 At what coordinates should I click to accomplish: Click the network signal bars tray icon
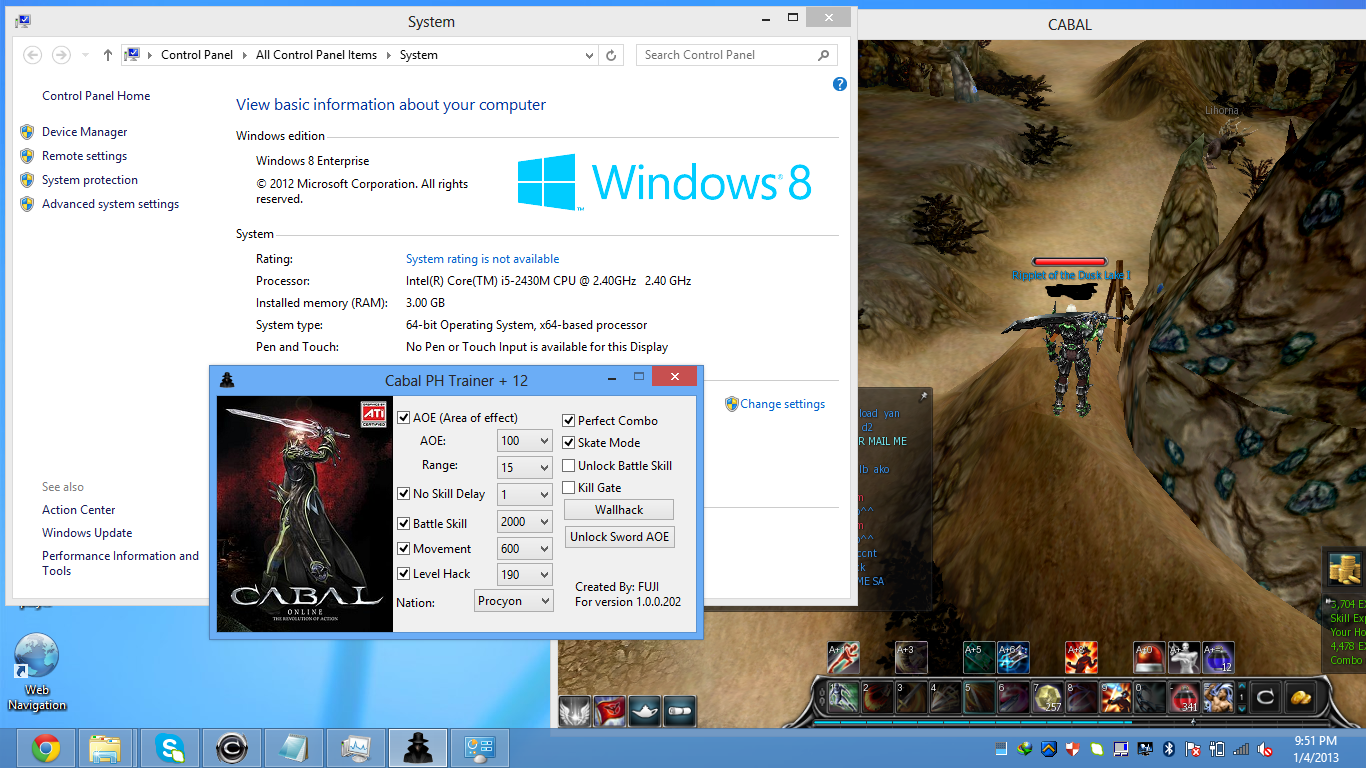pyautogui.click(x=1241, y=749)
